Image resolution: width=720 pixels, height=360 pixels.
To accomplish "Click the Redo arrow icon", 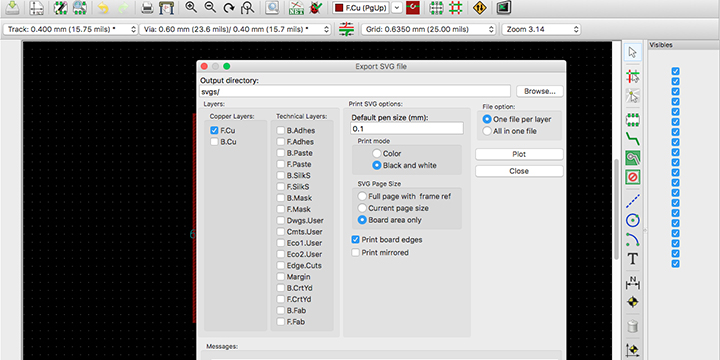I will point(123,7).
